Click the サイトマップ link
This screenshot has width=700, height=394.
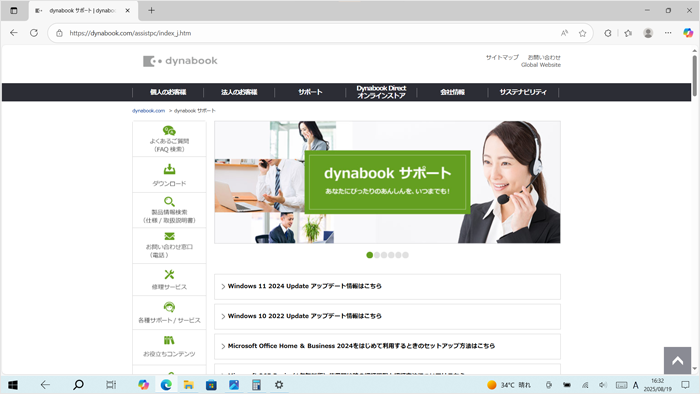(x=502, y=57)
